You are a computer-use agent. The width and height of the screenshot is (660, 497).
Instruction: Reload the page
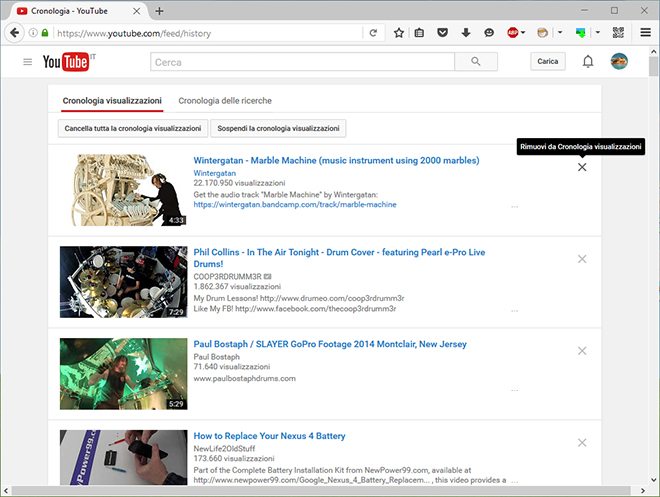pyautogui.click(x=373, y=33)
